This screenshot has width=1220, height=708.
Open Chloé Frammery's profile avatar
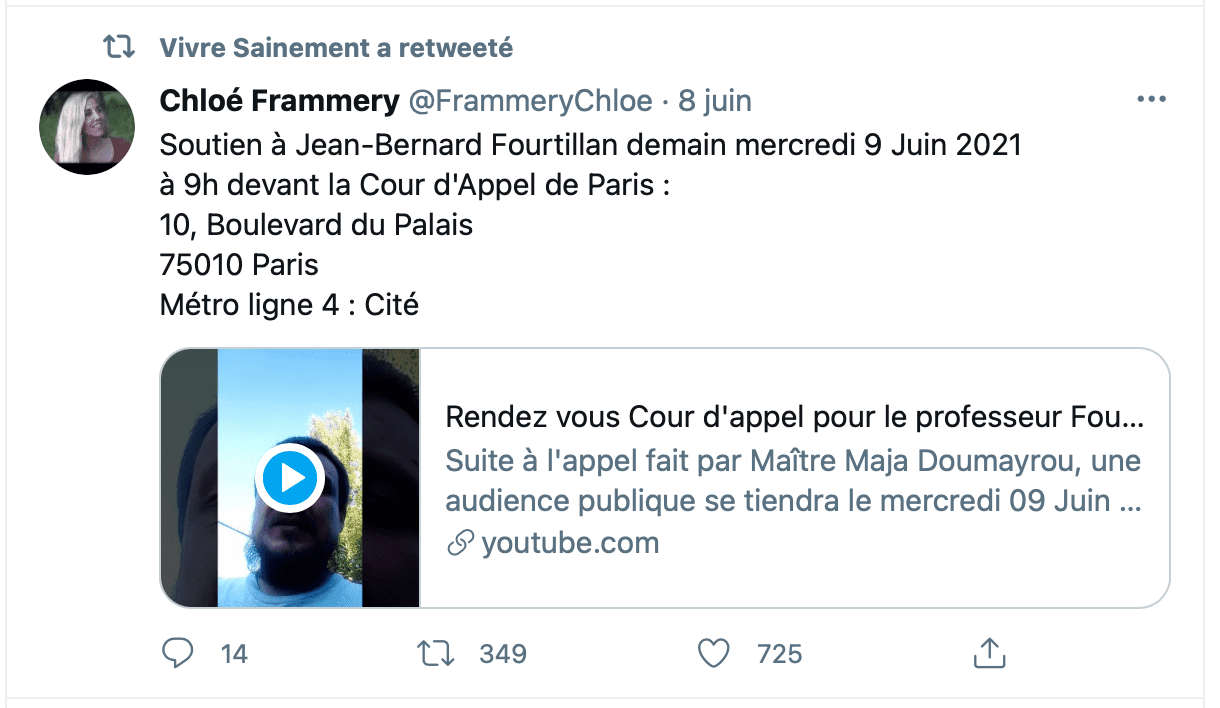click(87, 127)
